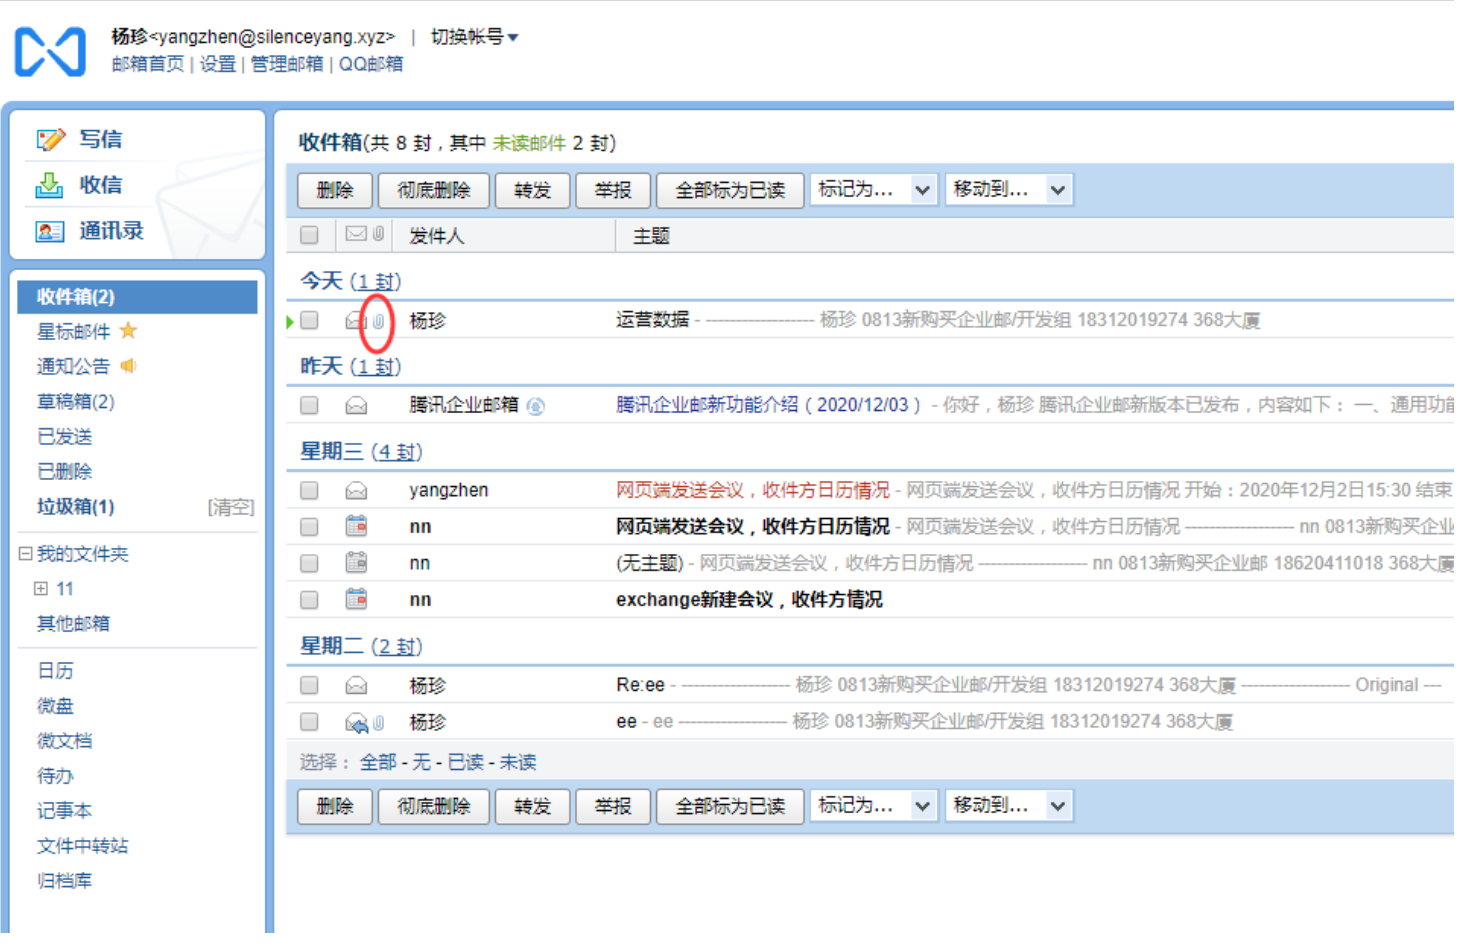Click the verified badge icon beside 腾讯企业邮箱
Viewport: 1458px width, 944px height.
pyautogui.click(x=536, y=406)
